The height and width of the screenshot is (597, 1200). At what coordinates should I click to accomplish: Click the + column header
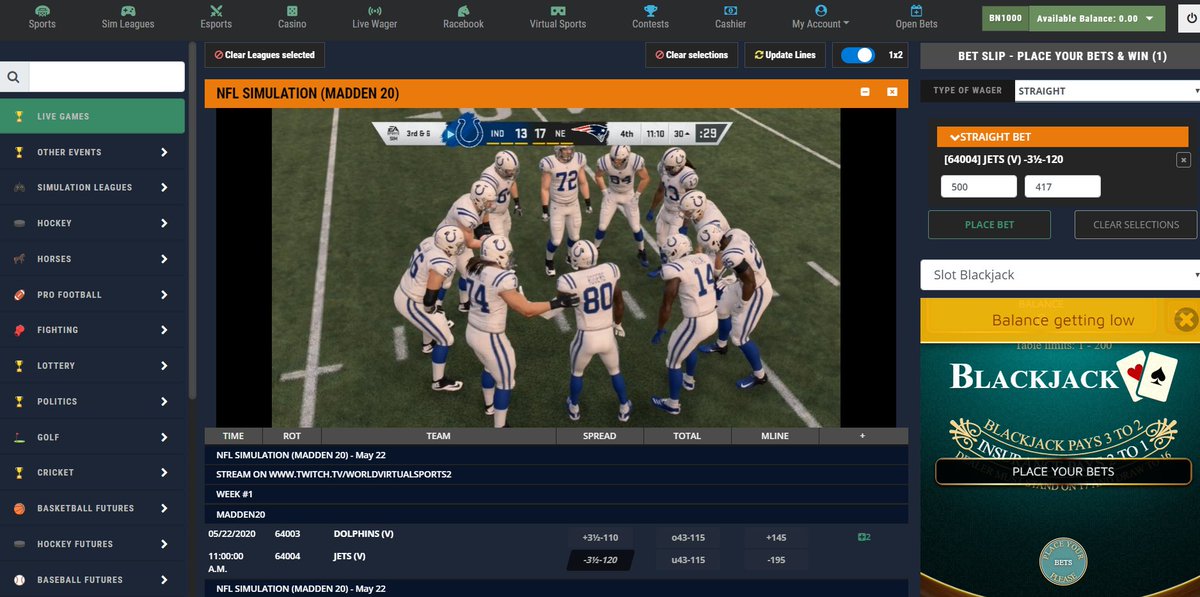tap(863, 436)
